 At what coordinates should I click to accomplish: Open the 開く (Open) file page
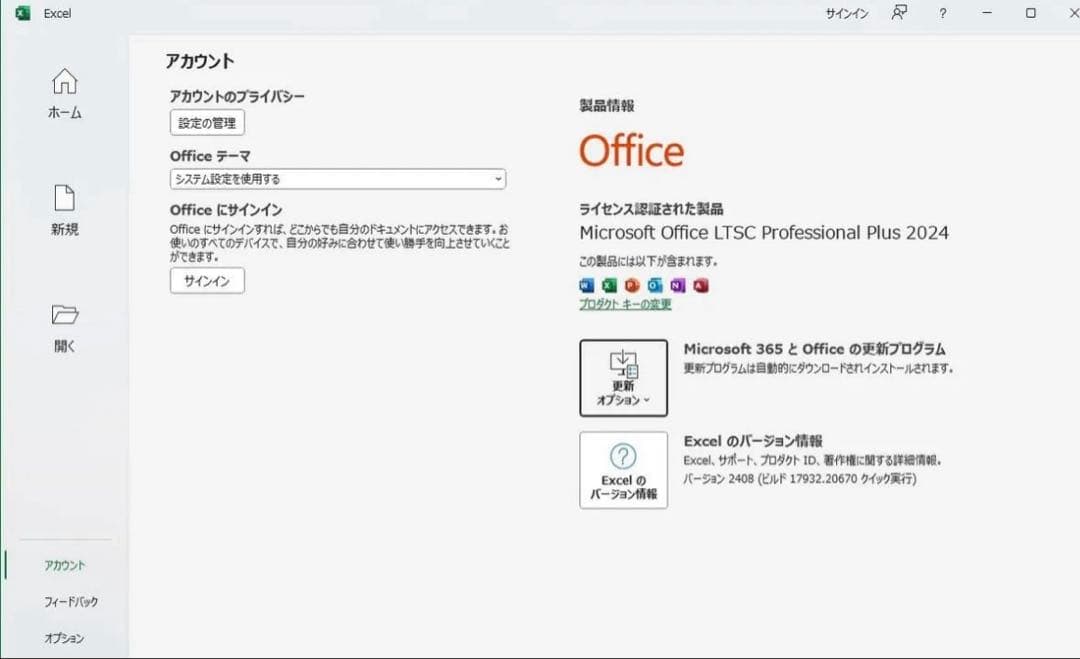point(65,328)
